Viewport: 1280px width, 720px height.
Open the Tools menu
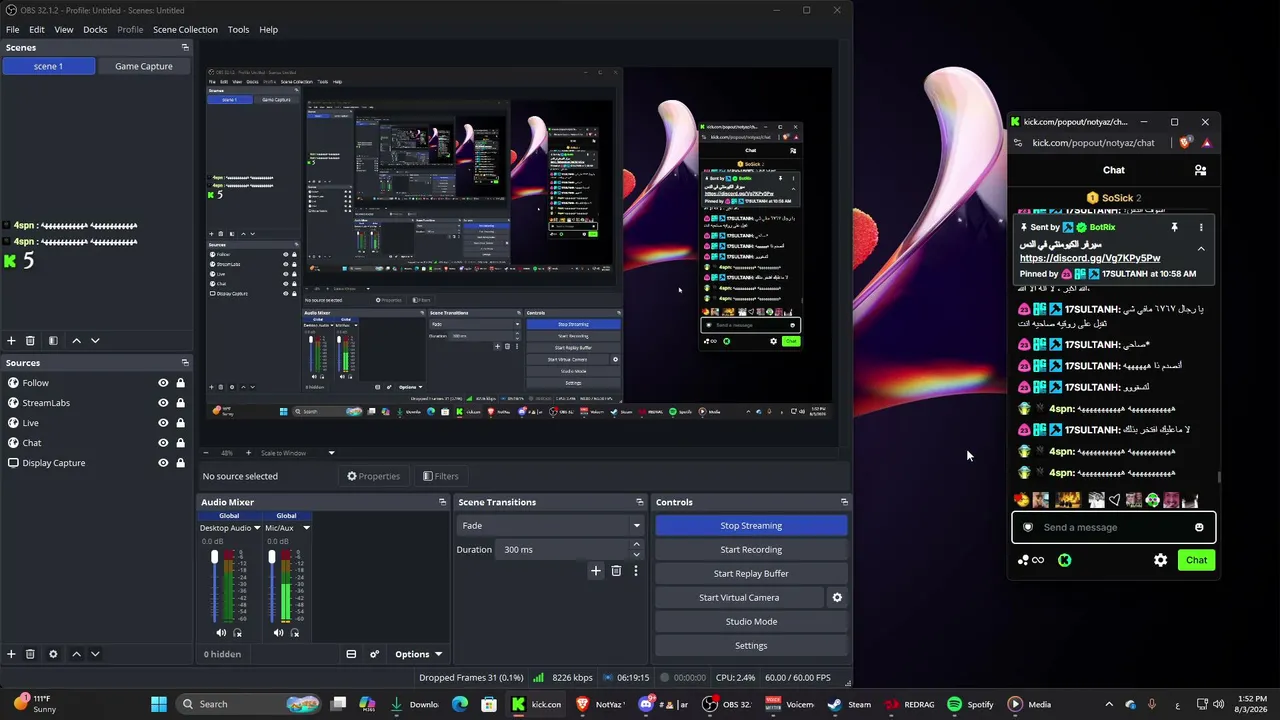238,29
